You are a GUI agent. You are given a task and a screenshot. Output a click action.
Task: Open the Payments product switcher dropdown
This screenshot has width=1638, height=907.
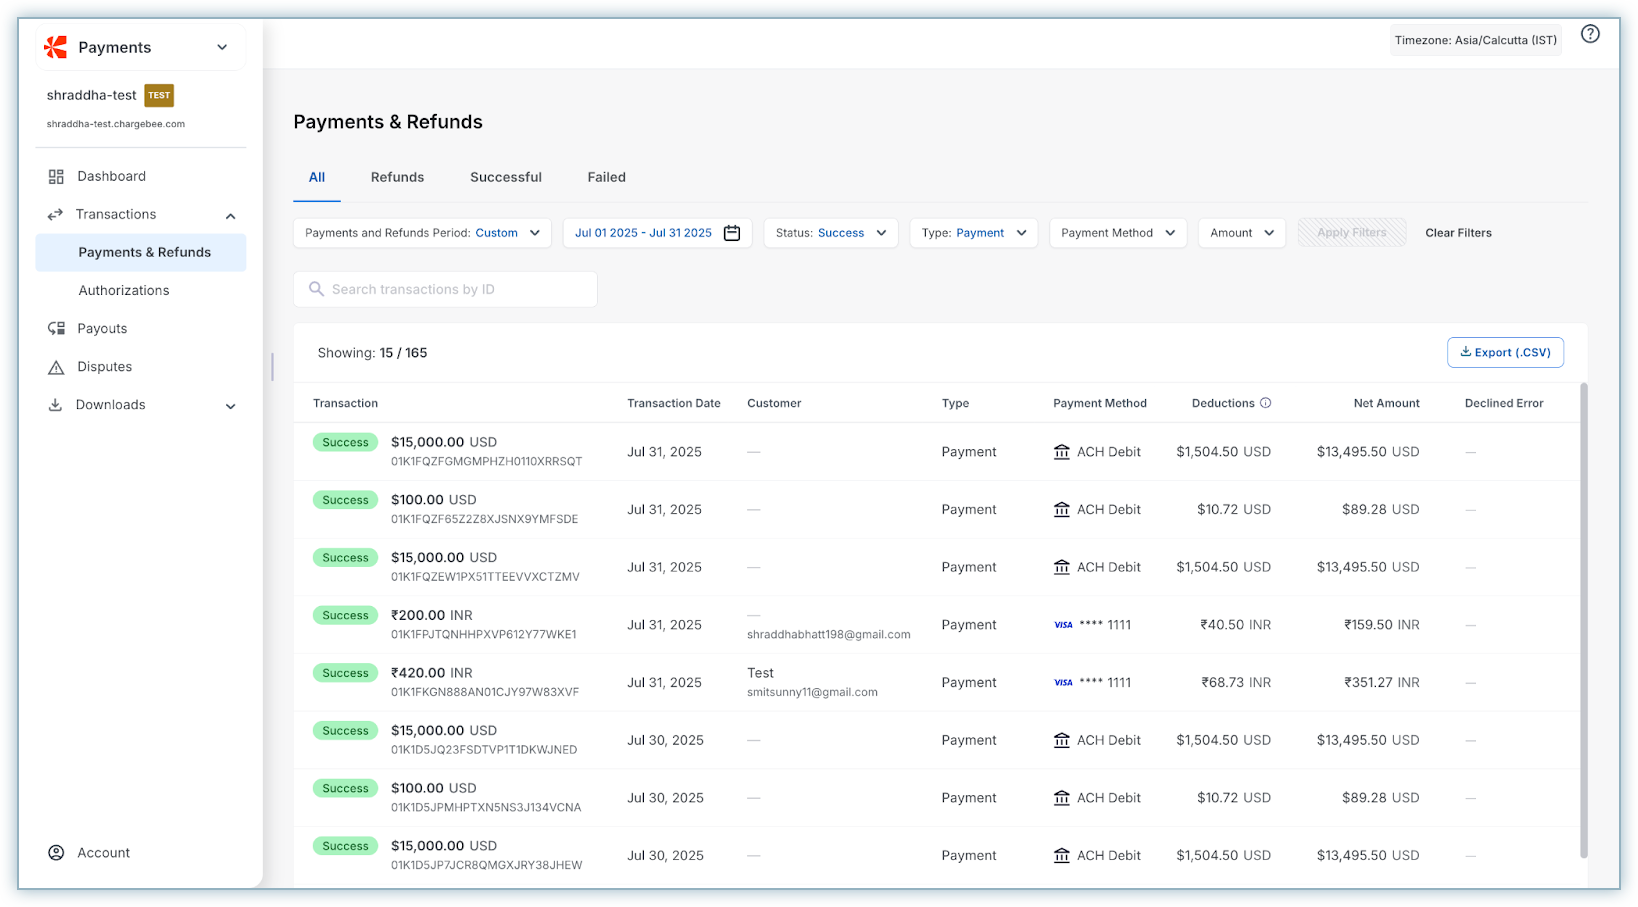coord(141,47)
